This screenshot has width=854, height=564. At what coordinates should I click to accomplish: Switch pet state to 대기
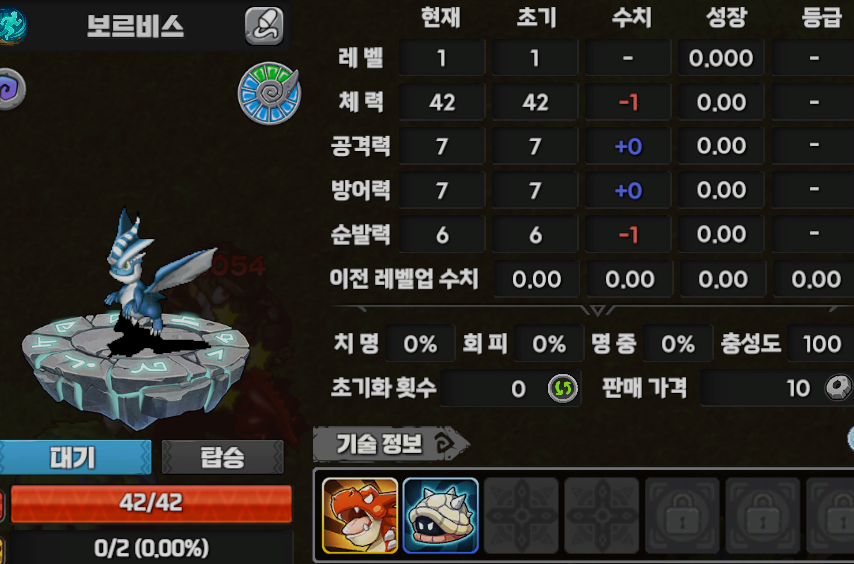(x=76, y=457)
